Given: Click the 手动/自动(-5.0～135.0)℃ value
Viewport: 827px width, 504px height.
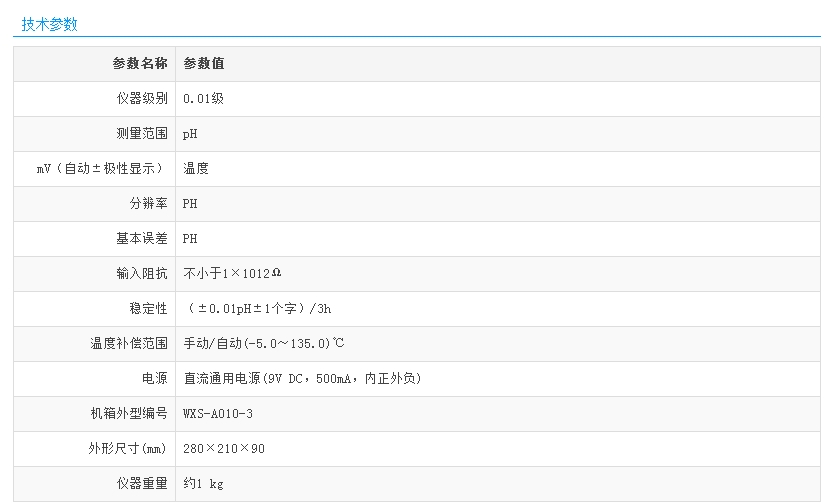Looking at the screenshot, I should (x=264, y=344).
